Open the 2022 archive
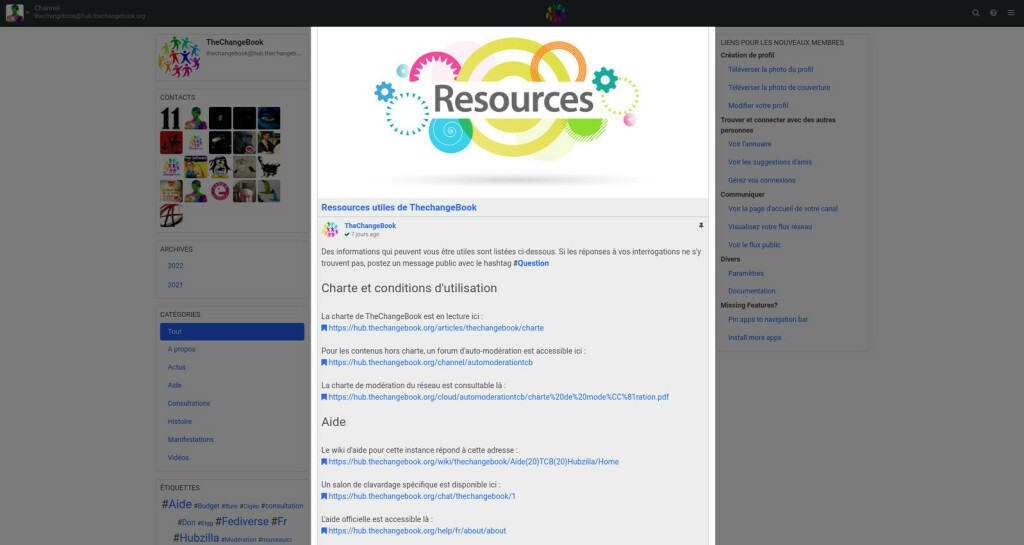Viewport: 1024px width, 545px height. tap(175, 266)
